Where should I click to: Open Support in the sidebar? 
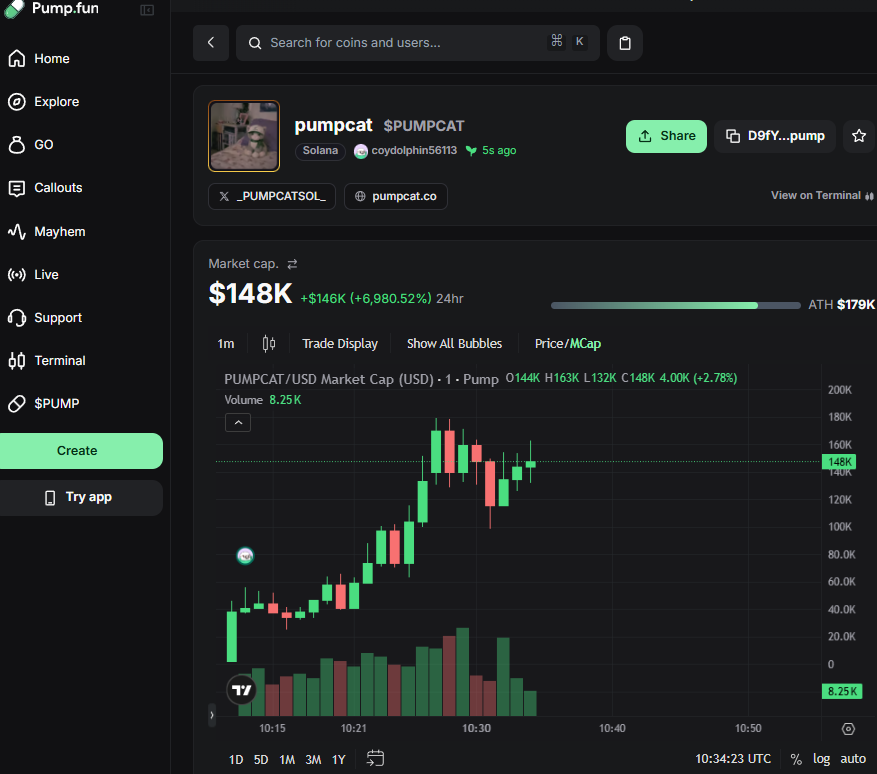coord(45,318)
